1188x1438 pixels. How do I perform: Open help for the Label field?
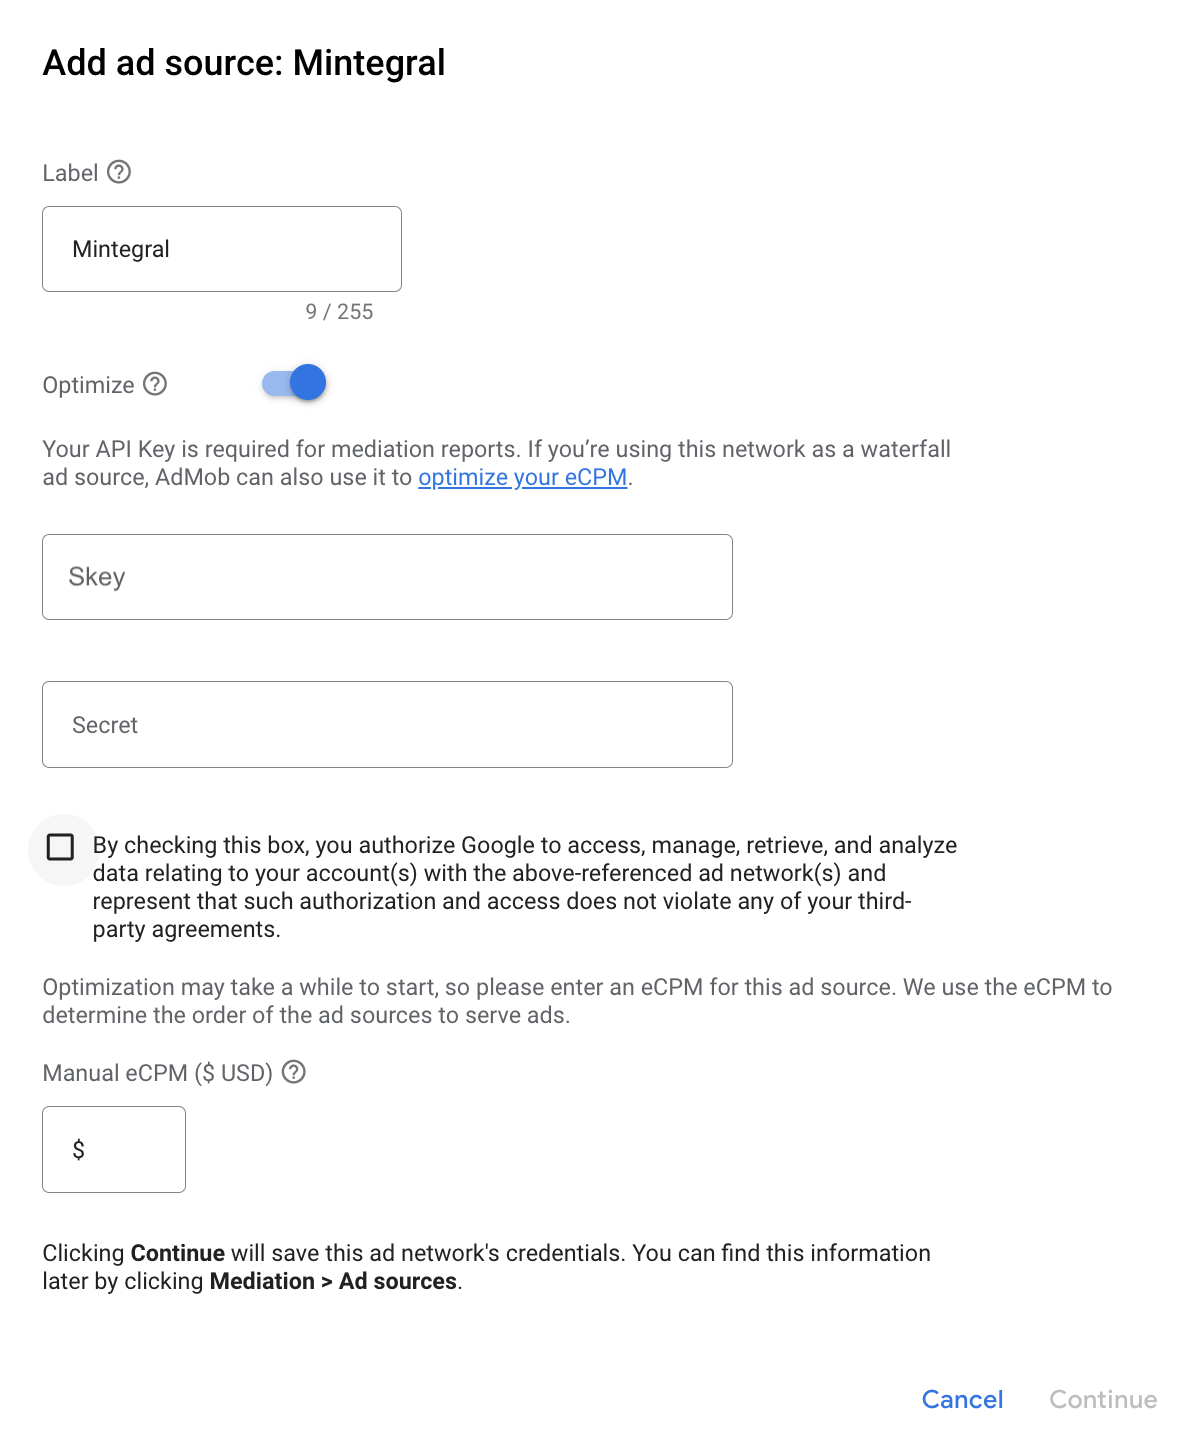pyautogui.click(x=121, y=172)
